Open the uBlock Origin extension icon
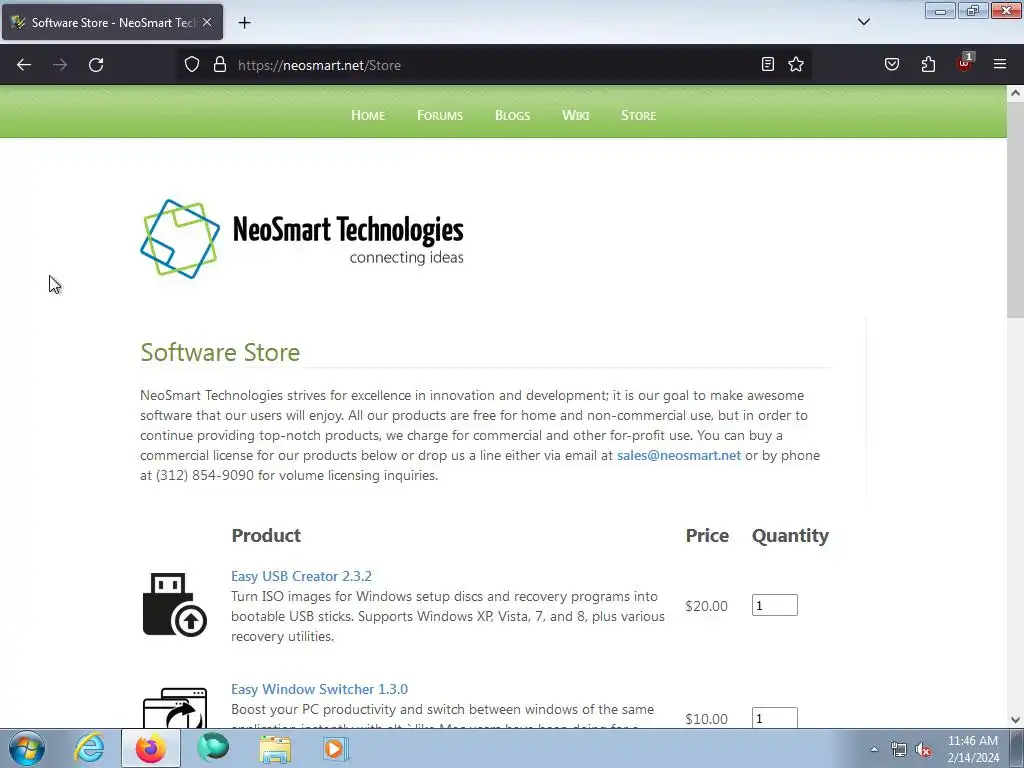The width and height of the screenshot is (1024, 768). point(964,64)
